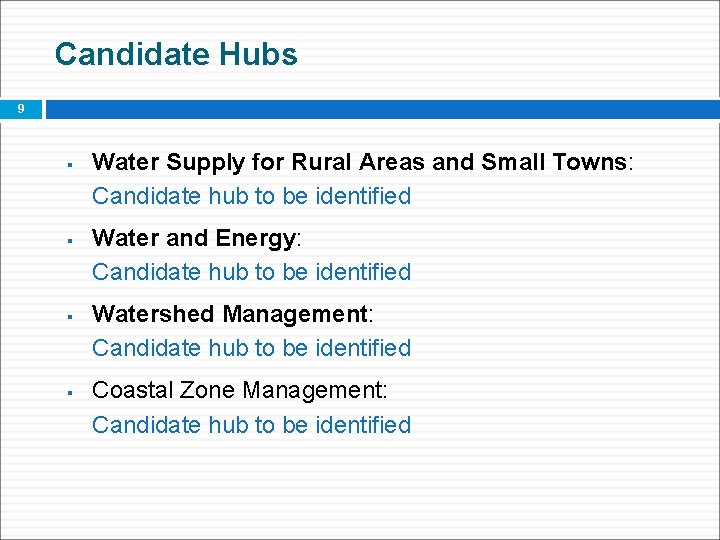Select the Coastal Zone Management heading
The image size is (720, 540).
click(240, 391)
